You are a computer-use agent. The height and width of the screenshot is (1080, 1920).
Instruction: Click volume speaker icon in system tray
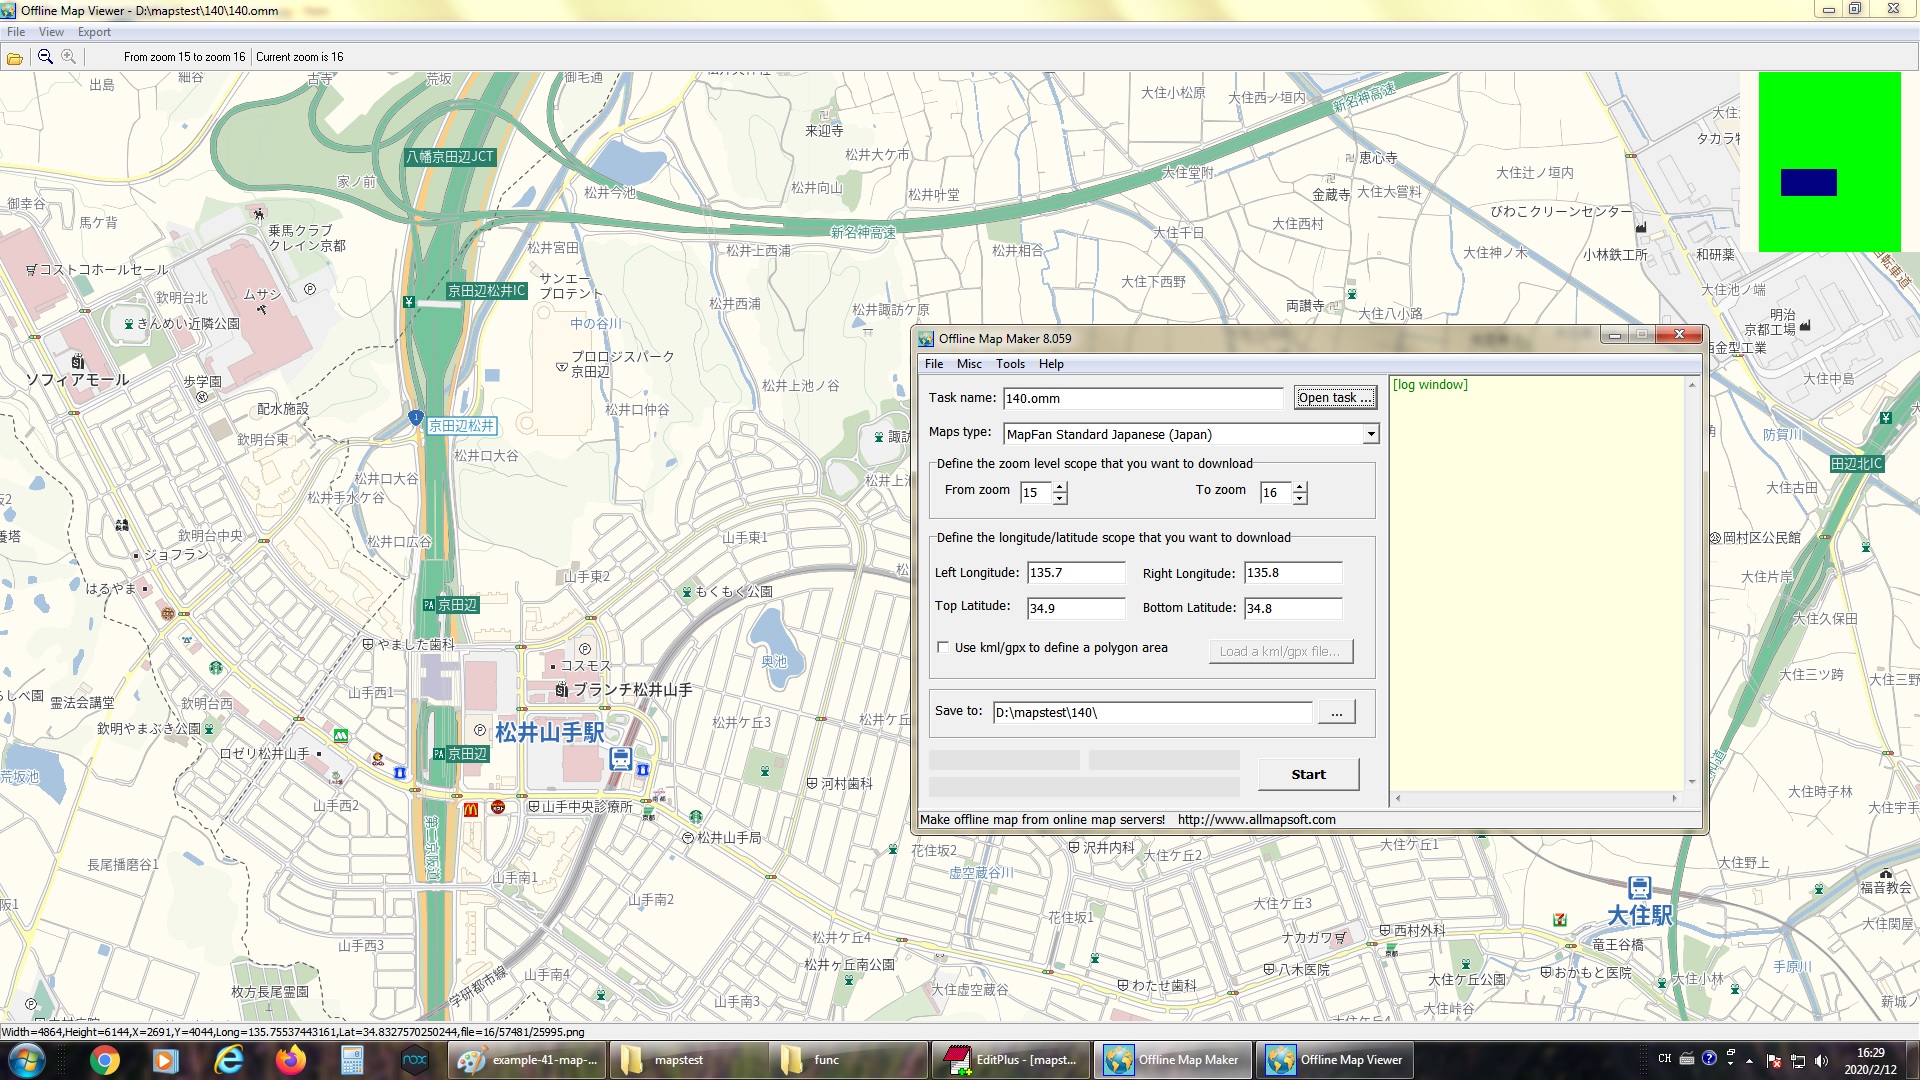pyautogui.click(x=1821, y=1060)
